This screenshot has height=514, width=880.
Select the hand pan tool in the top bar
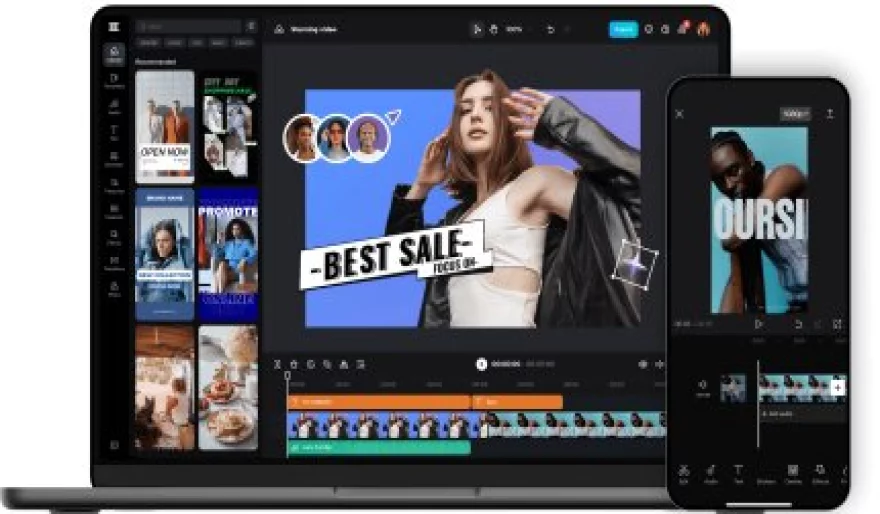click(494, 29)
